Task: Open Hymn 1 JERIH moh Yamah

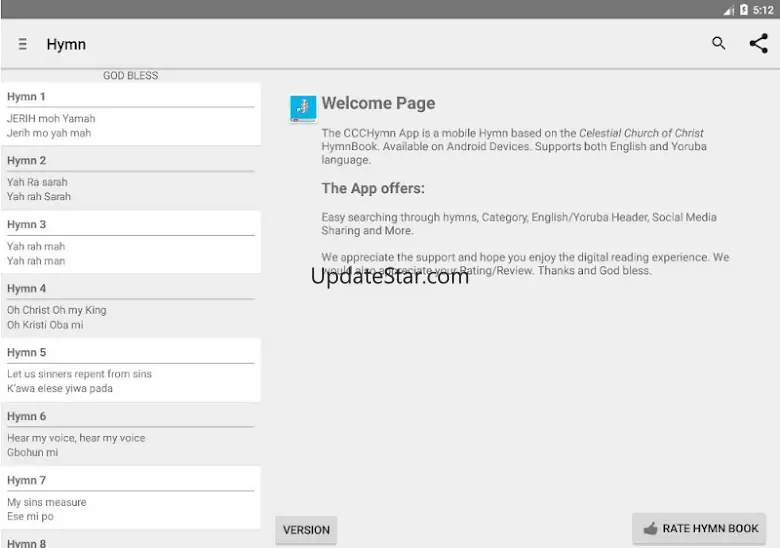Action: (131, 114)
